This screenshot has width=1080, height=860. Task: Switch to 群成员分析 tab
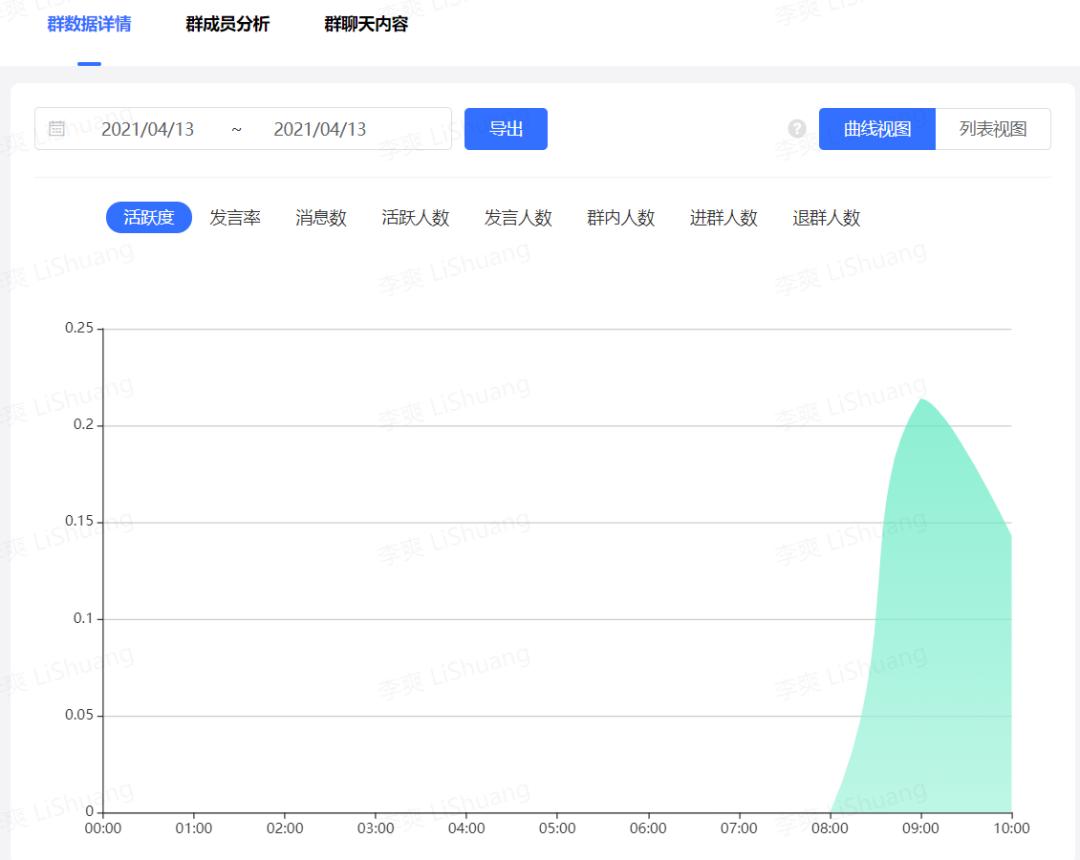[227, 24]
